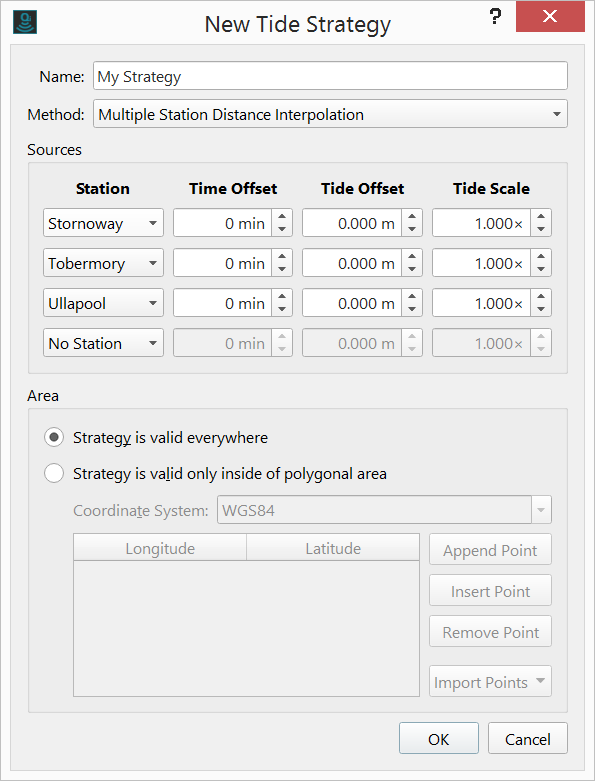Decrease the Stornoway tide scale using down arrow
Screen dimensions: 595x781
click(x=541, y=230)
